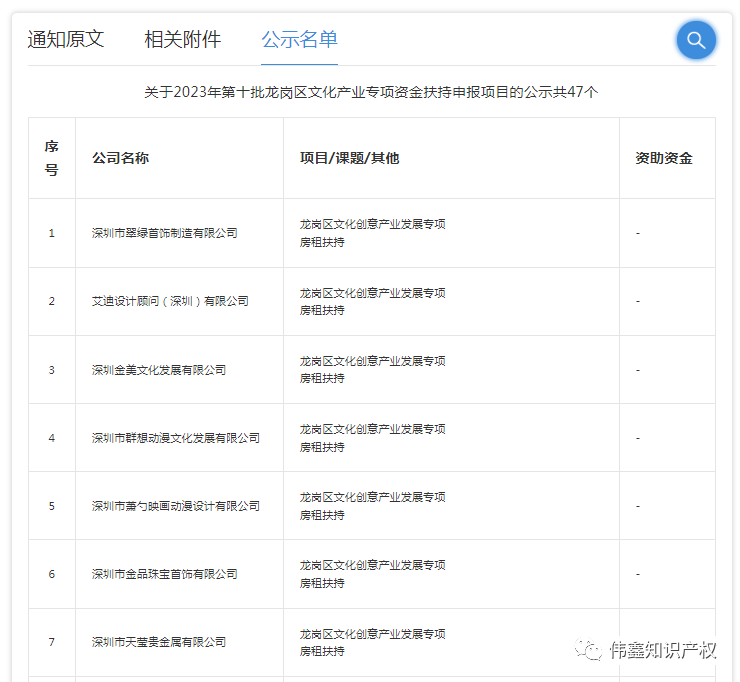The image size is (740, 682).
Task: Select 深圳市翠绿首饰制造有限公司 company name
Action: coord(165,233)
